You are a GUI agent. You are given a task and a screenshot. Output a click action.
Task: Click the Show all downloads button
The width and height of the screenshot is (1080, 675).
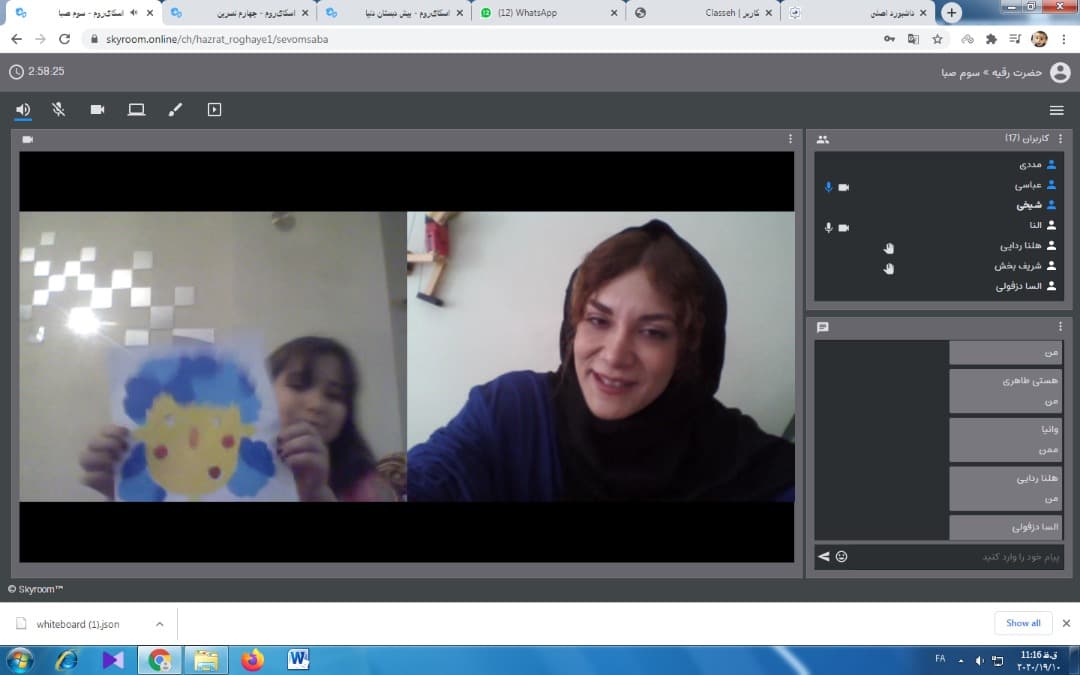click(x=1023, y=623)
